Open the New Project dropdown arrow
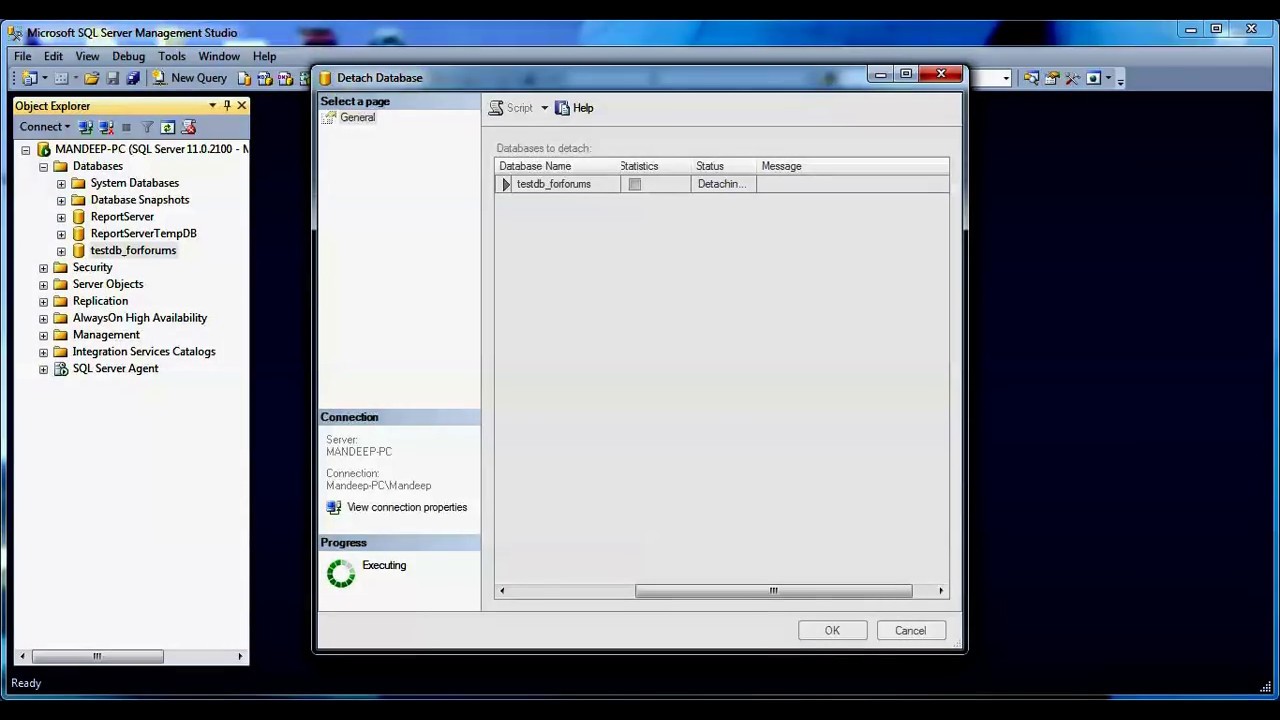Image resolution: width=1280 pixels, height=720 pixels. (x=45, y=78)
